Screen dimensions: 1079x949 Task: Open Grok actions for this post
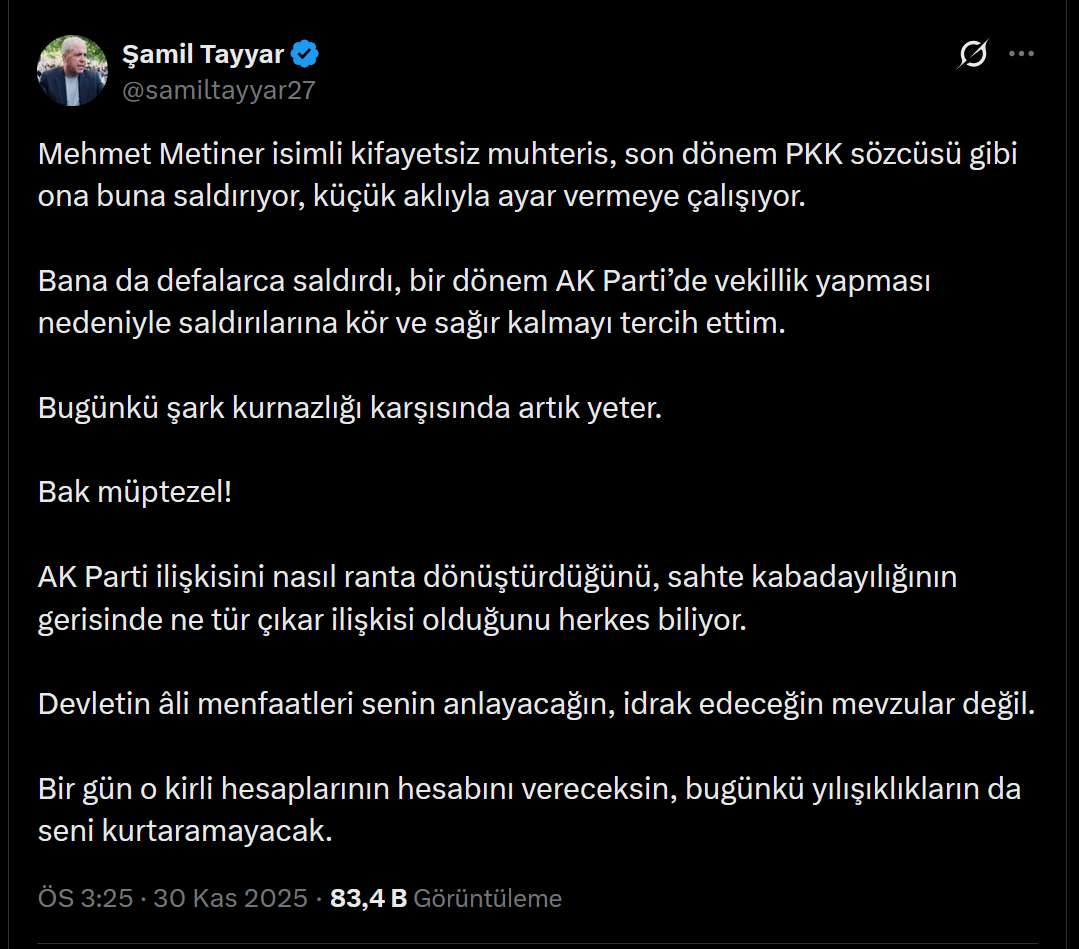(971, 54)
